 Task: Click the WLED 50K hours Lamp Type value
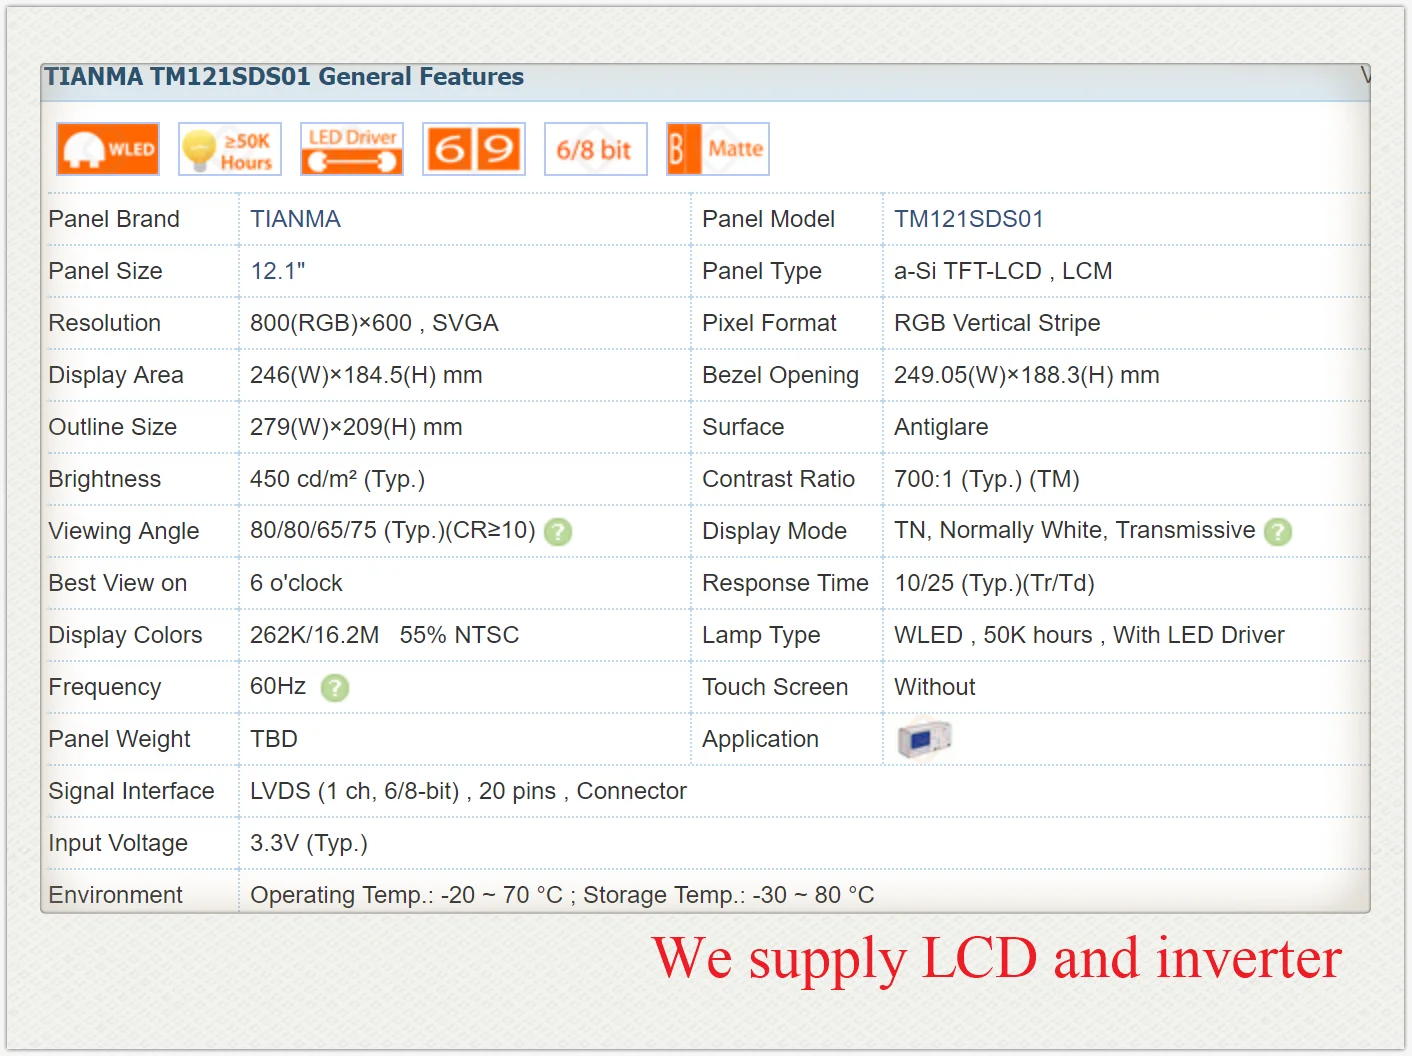[x=1089, y=635]
